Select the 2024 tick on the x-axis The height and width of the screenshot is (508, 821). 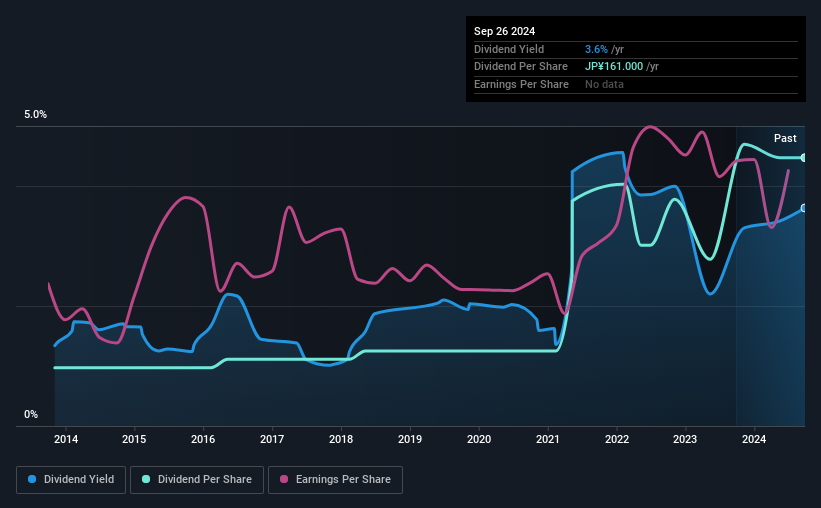coord(754,439)
